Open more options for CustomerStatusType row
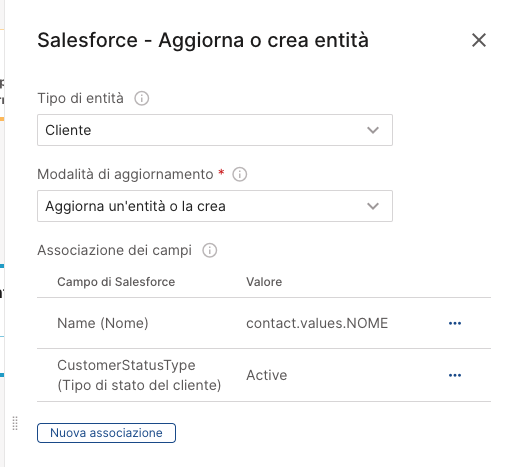Image resolution: width=517 pixels, height=467 pixels. click(455, 375)
